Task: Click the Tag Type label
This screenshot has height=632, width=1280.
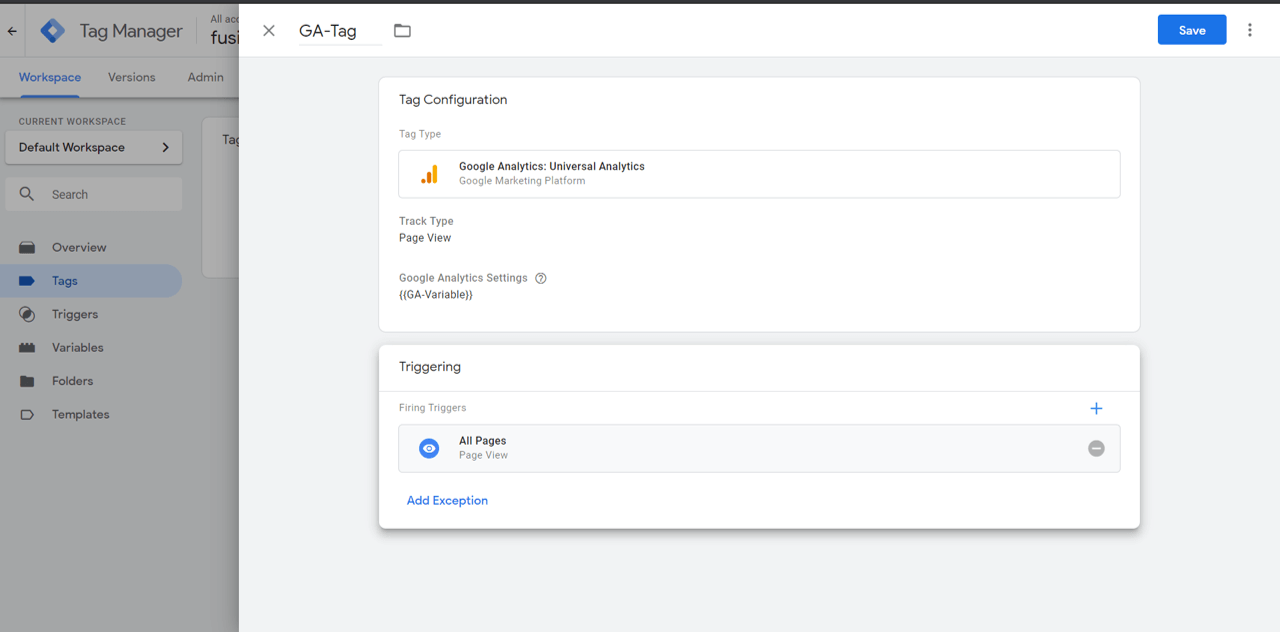Action: click(x=420, y=134)
